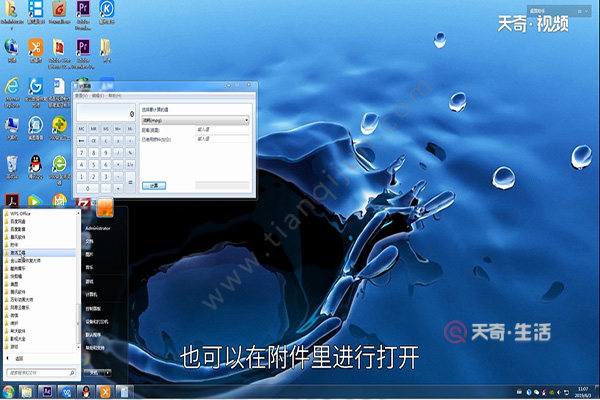Open QQ penguin desktop icon
The width and height of the screenshot is (600, 400).
pyautogui.click(x=36, y=161)
